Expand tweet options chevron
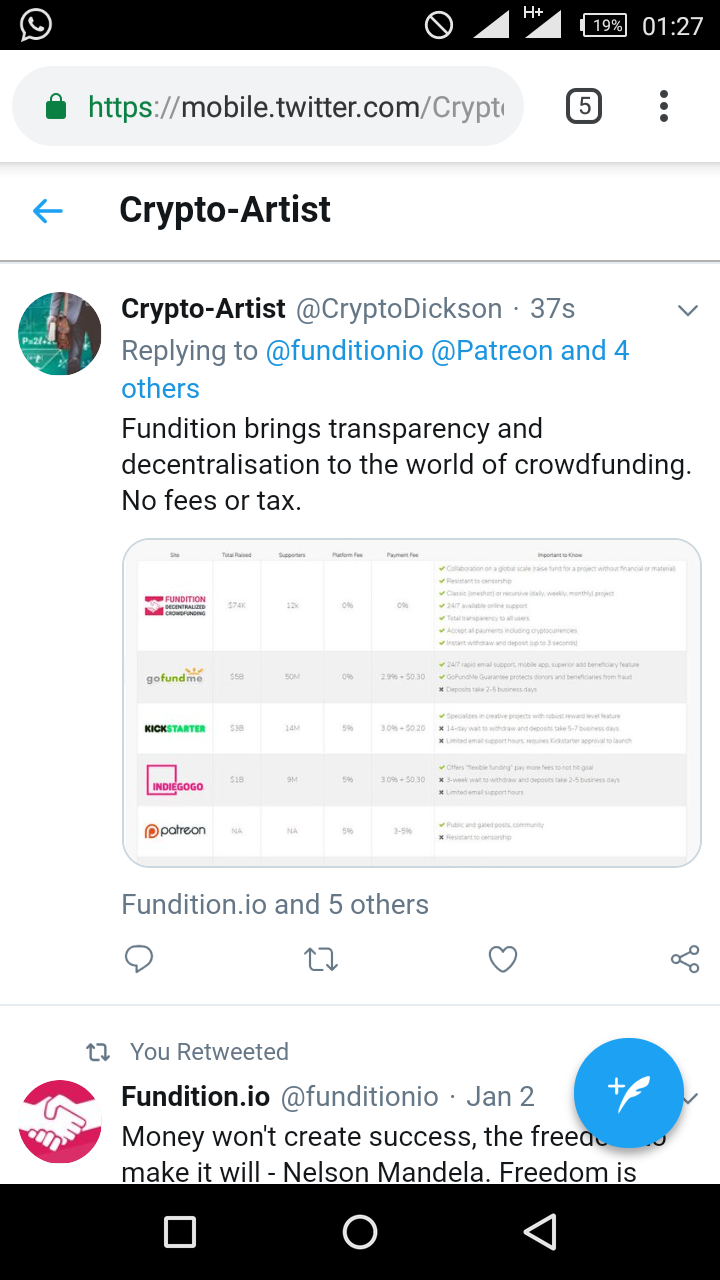This screenshot has height=1280, width=720. [x=687, y=311]
